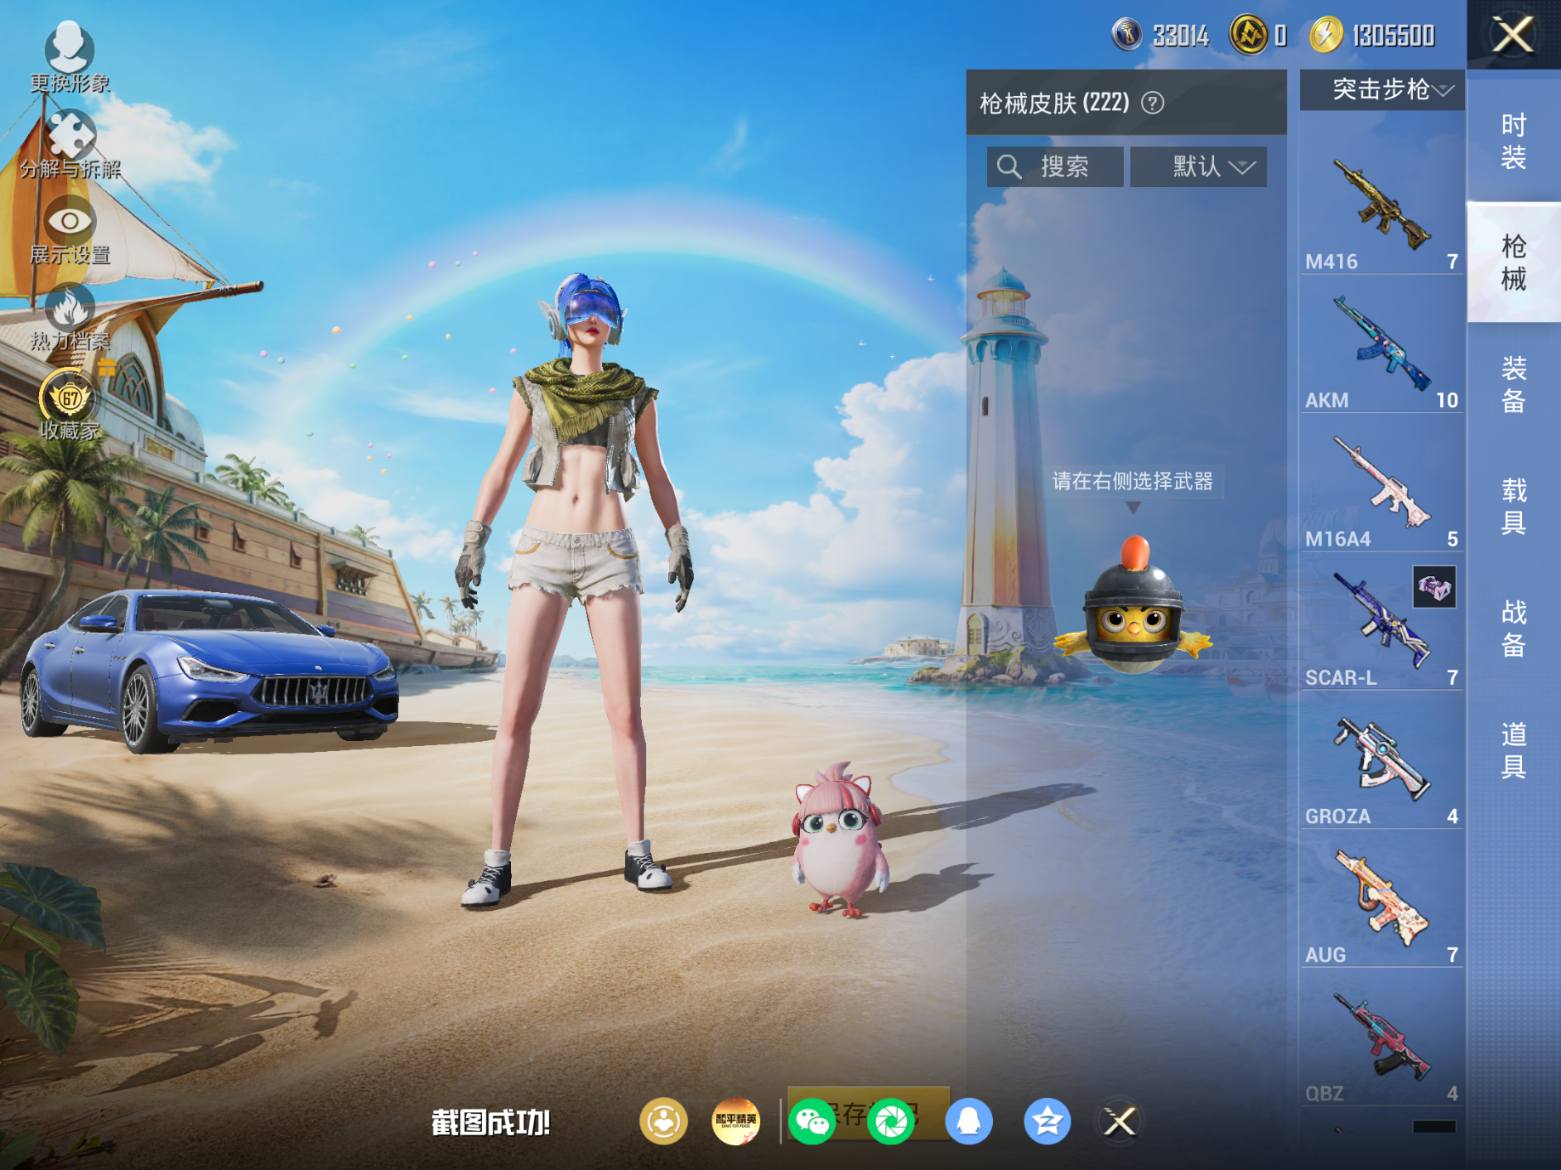The image size is (1561, 1170).
Task: Select the GROZA weapon skin thumbnail
Action: click(1382, 762)
